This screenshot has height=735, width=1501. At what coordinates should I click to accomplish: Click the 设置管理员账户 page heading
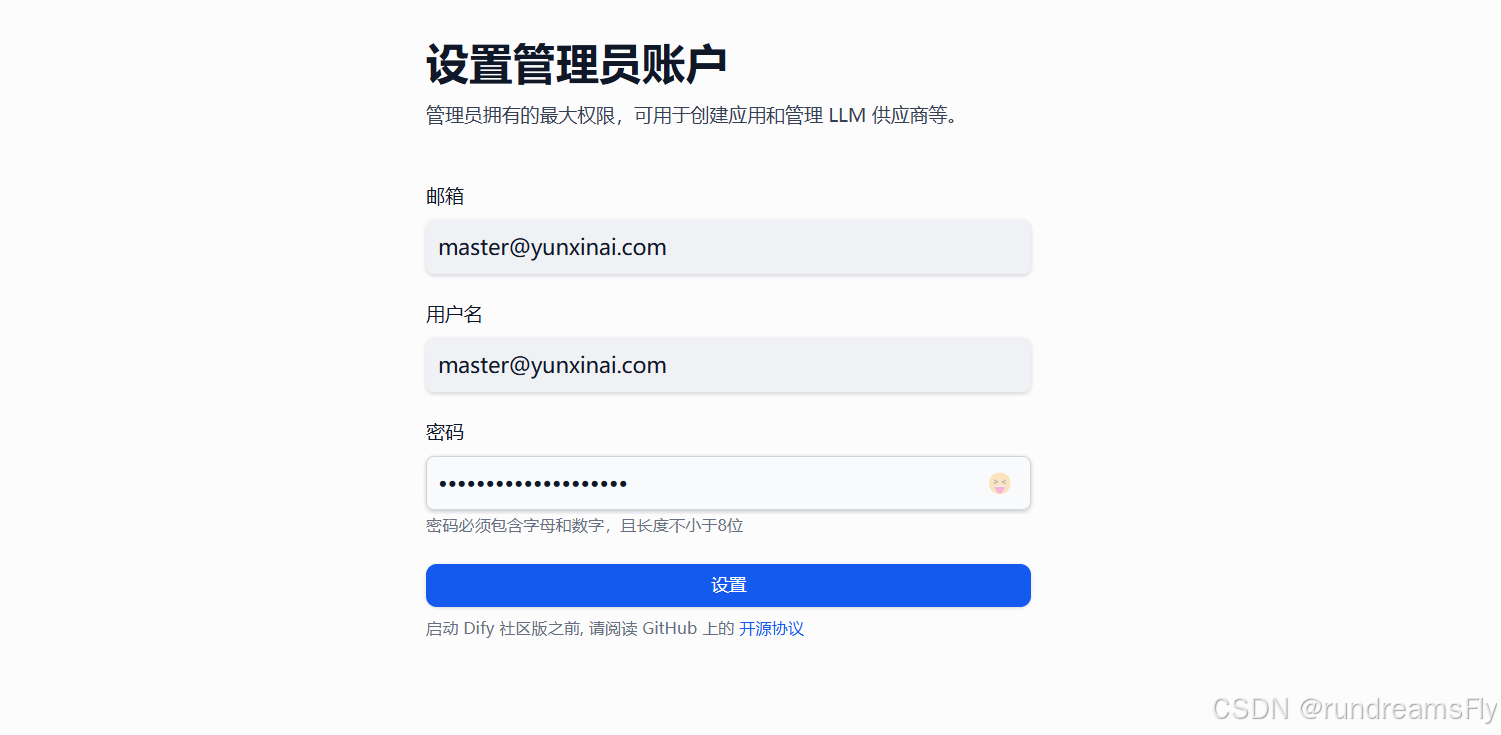click(x=576, y=65)
